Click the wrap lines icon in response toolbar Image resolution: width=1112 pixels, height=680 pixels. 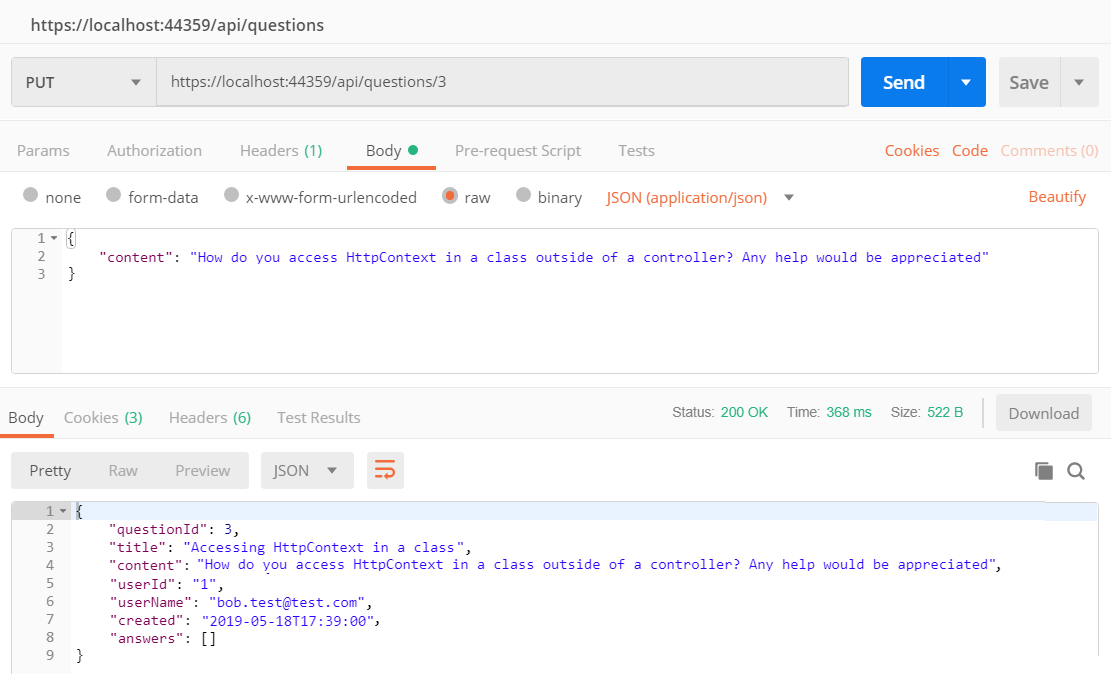[385, 470]
